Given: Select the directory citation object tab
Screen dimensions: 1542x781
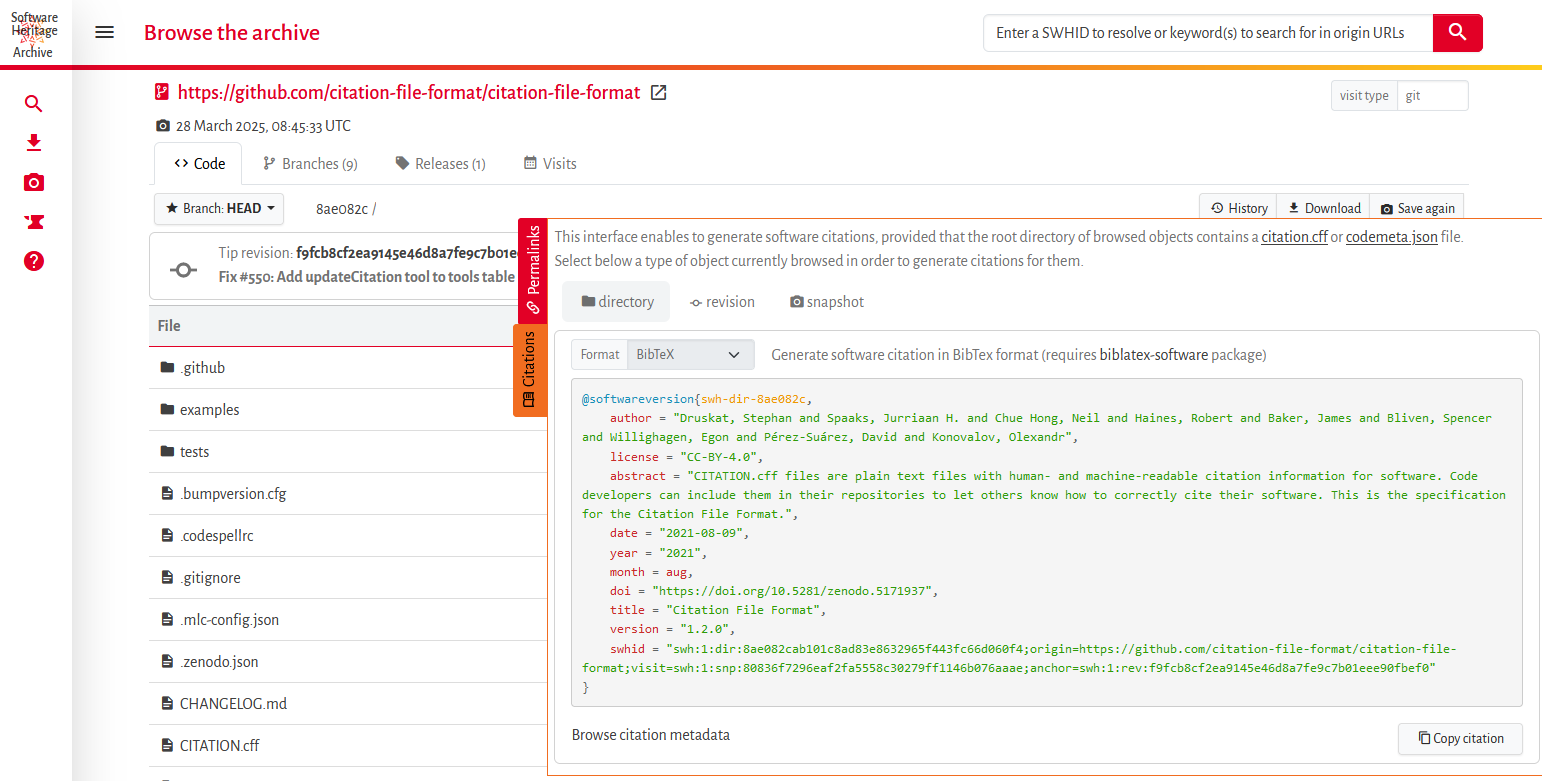Looking at the screenshot, I should pos(618,302).
